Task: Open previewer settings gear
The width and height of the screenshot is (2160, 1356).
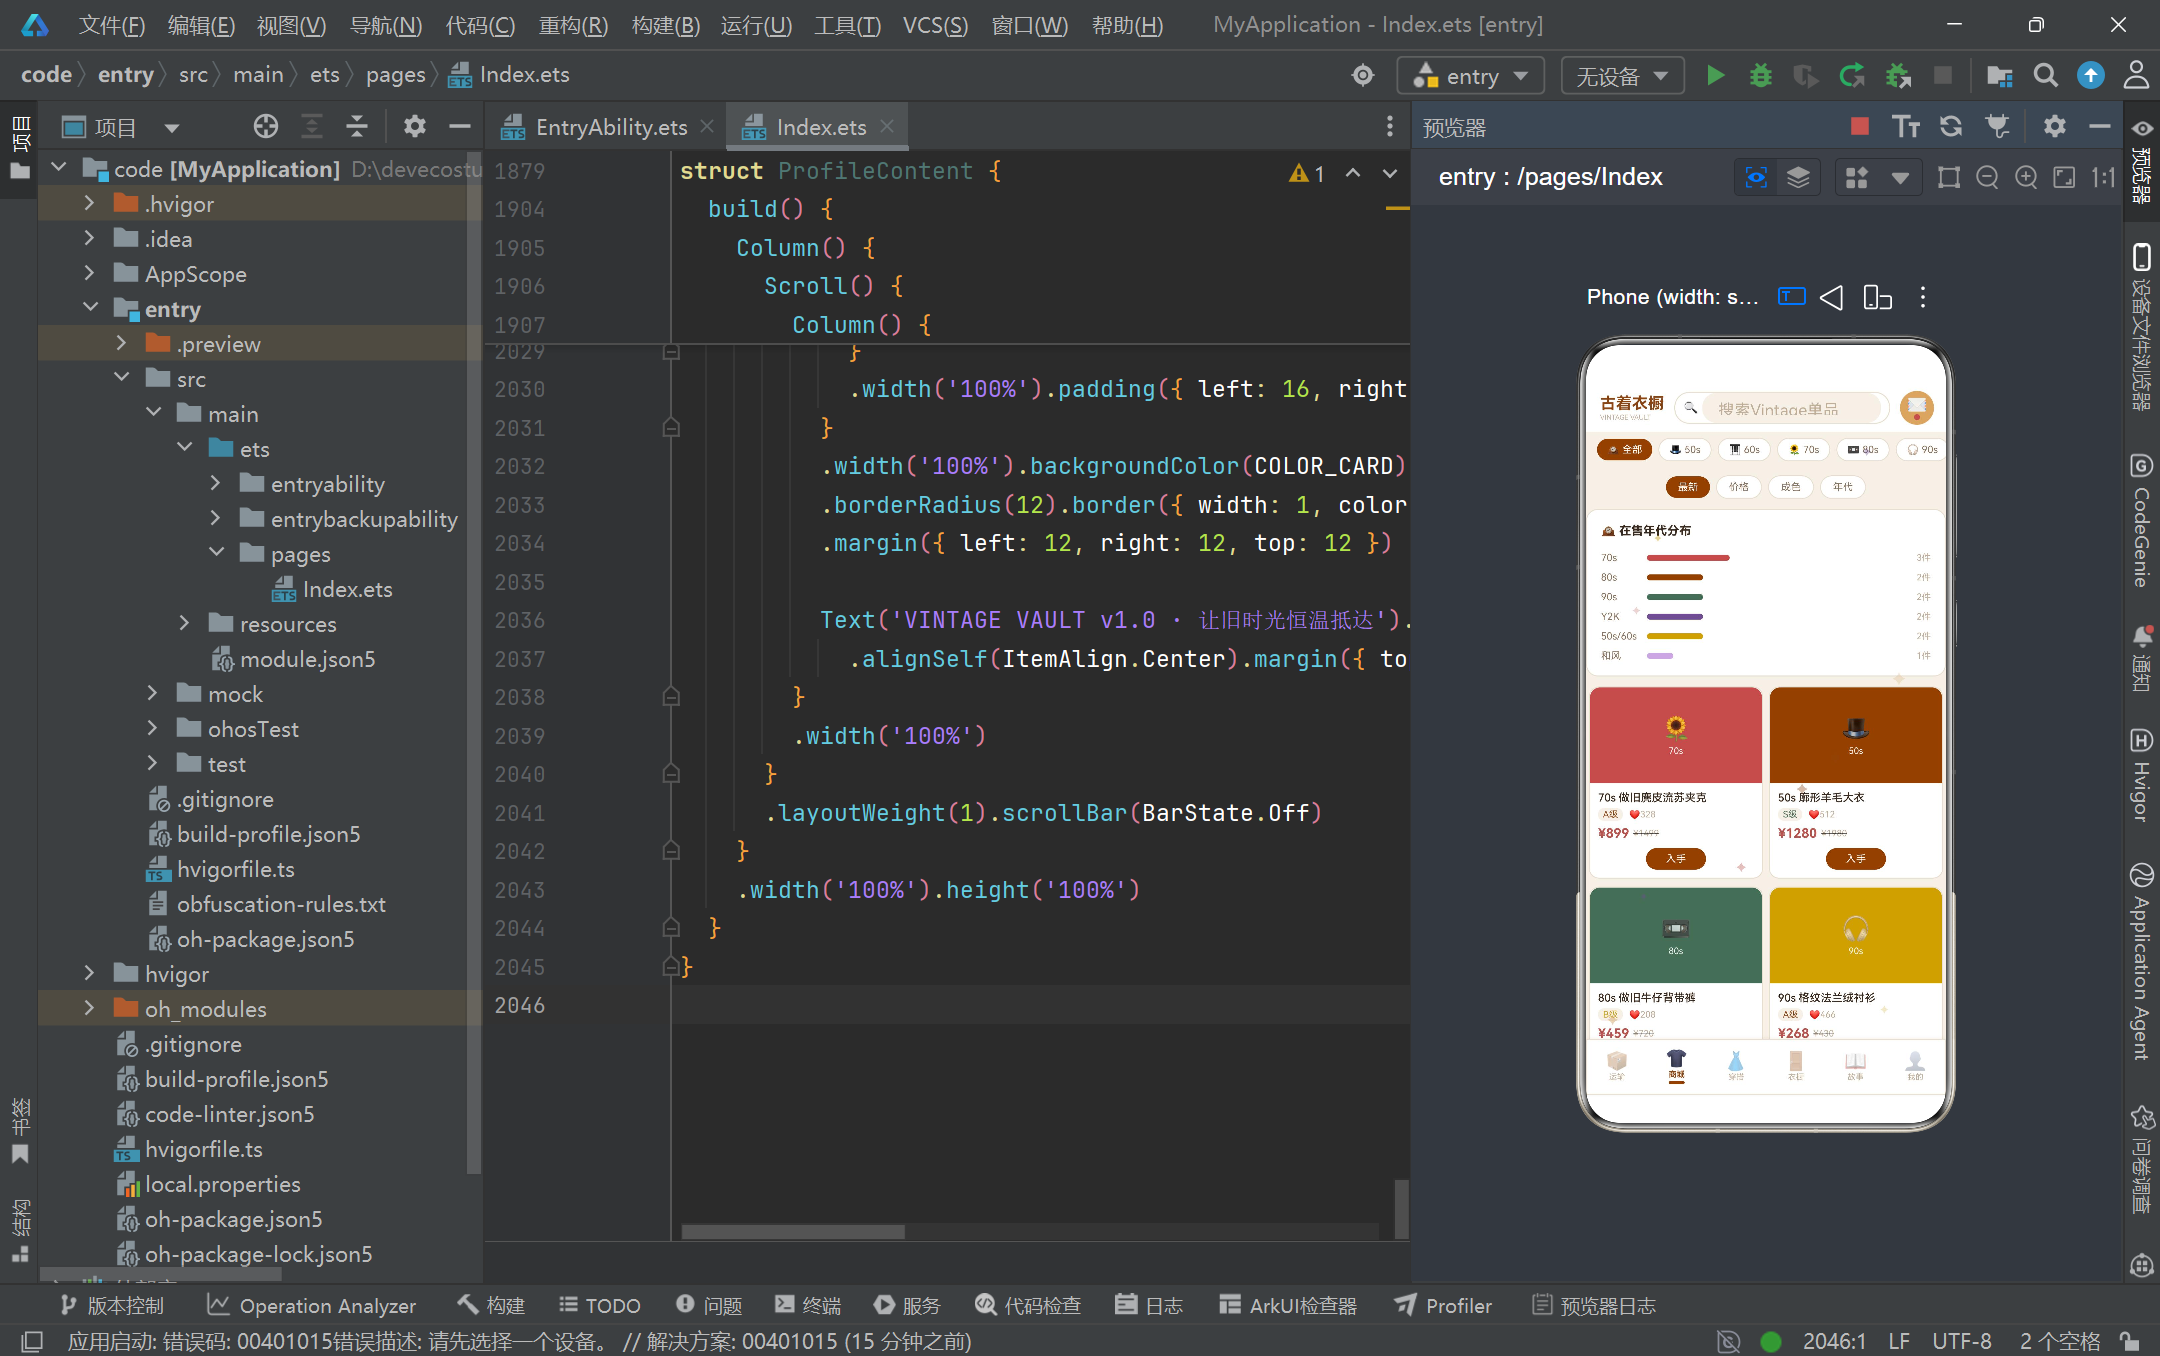Action: click(2054, 126)
